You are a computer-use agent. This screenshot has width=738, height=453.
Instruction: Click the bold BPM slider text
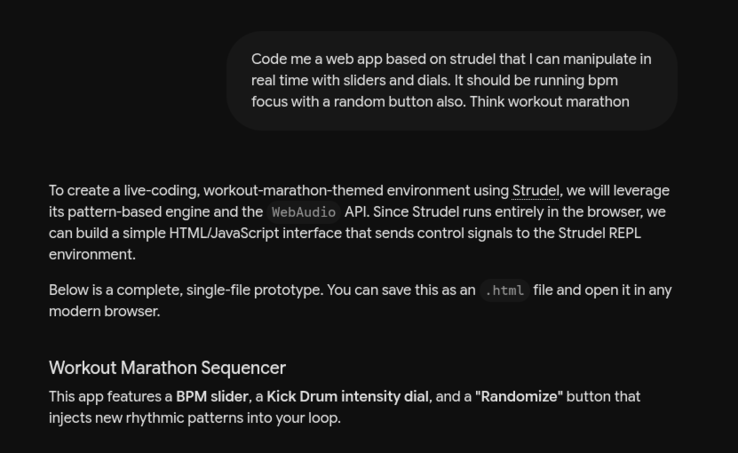point(212,396)
